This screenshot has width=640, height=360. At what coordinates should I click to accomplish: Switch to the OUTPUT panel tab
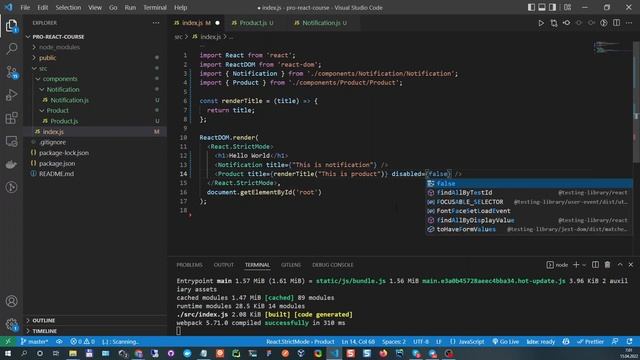(224, 265)
